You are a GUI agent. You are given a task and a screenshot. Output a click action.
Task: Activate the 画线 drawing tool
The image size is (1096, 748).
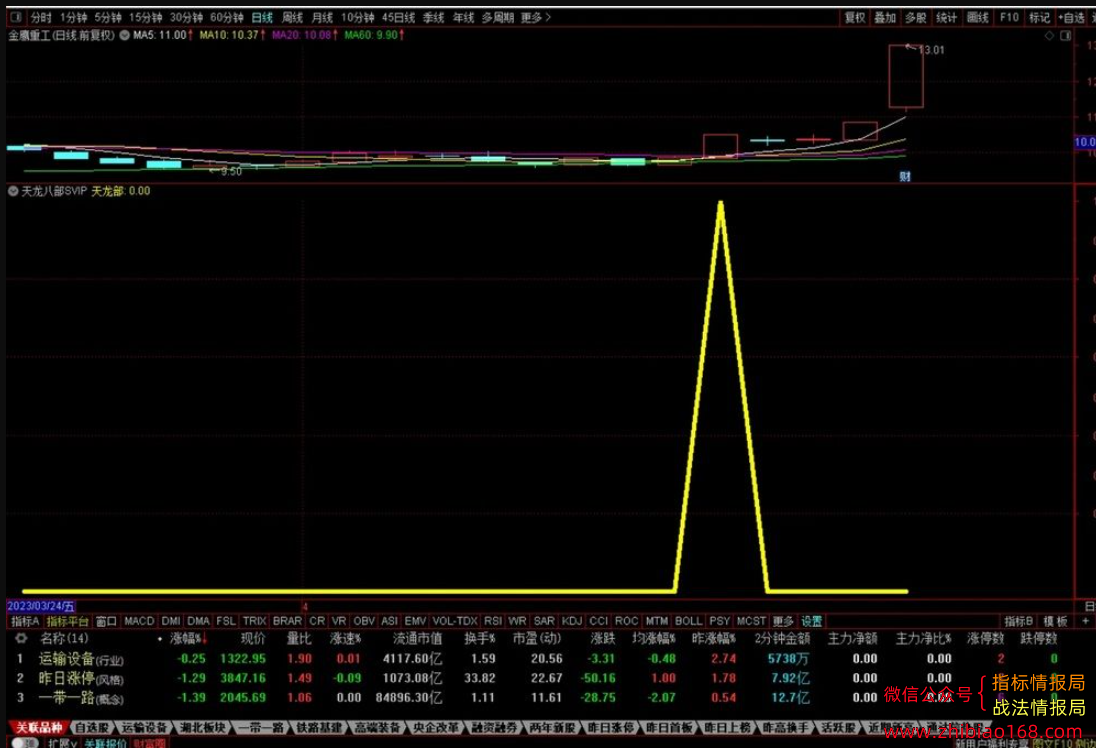click(978, 17)
